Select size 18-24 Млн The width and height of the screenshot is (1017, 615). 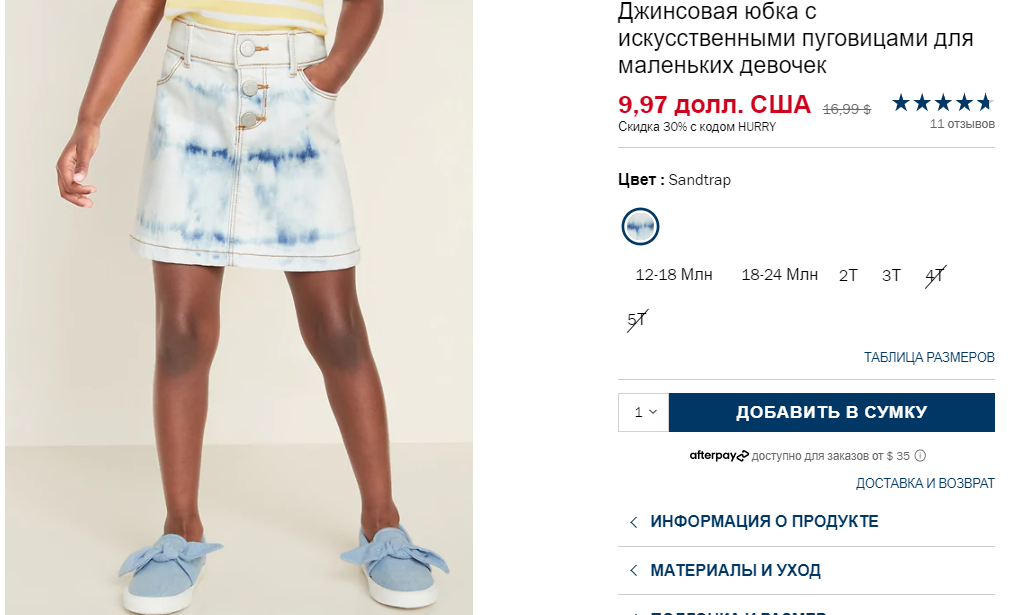coord(780,275)
